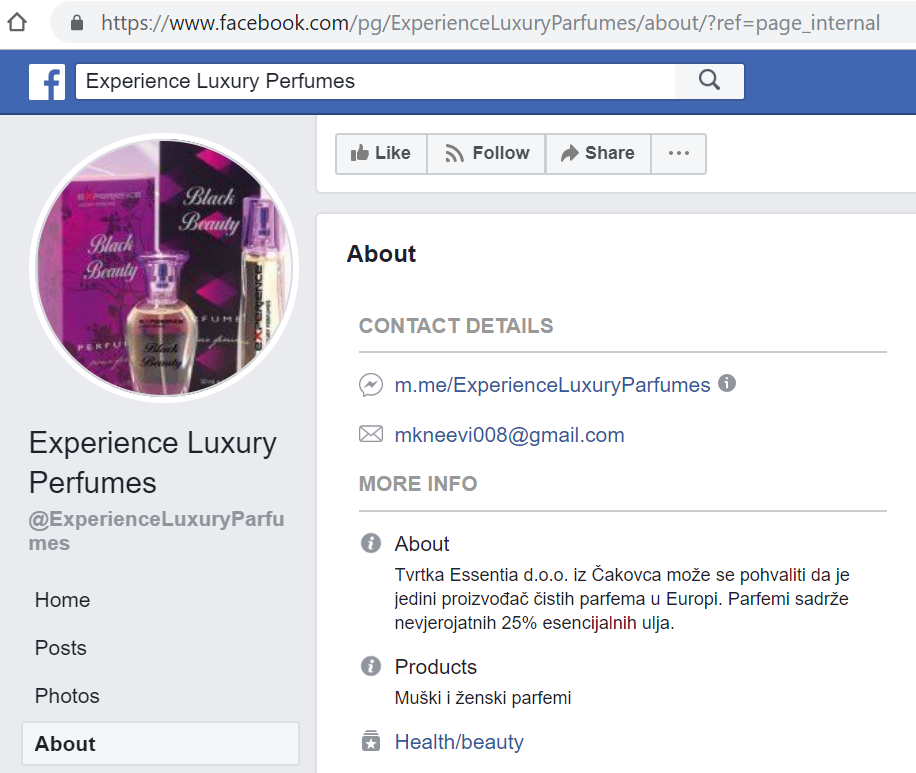Click the browser home icon
916x773 pixels.
tap(16, 22)
